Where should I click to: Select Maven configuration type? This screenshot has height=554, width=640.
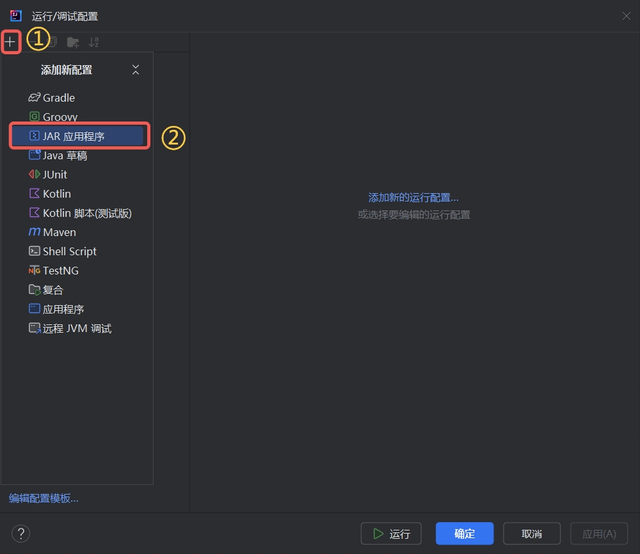(78, 232)
